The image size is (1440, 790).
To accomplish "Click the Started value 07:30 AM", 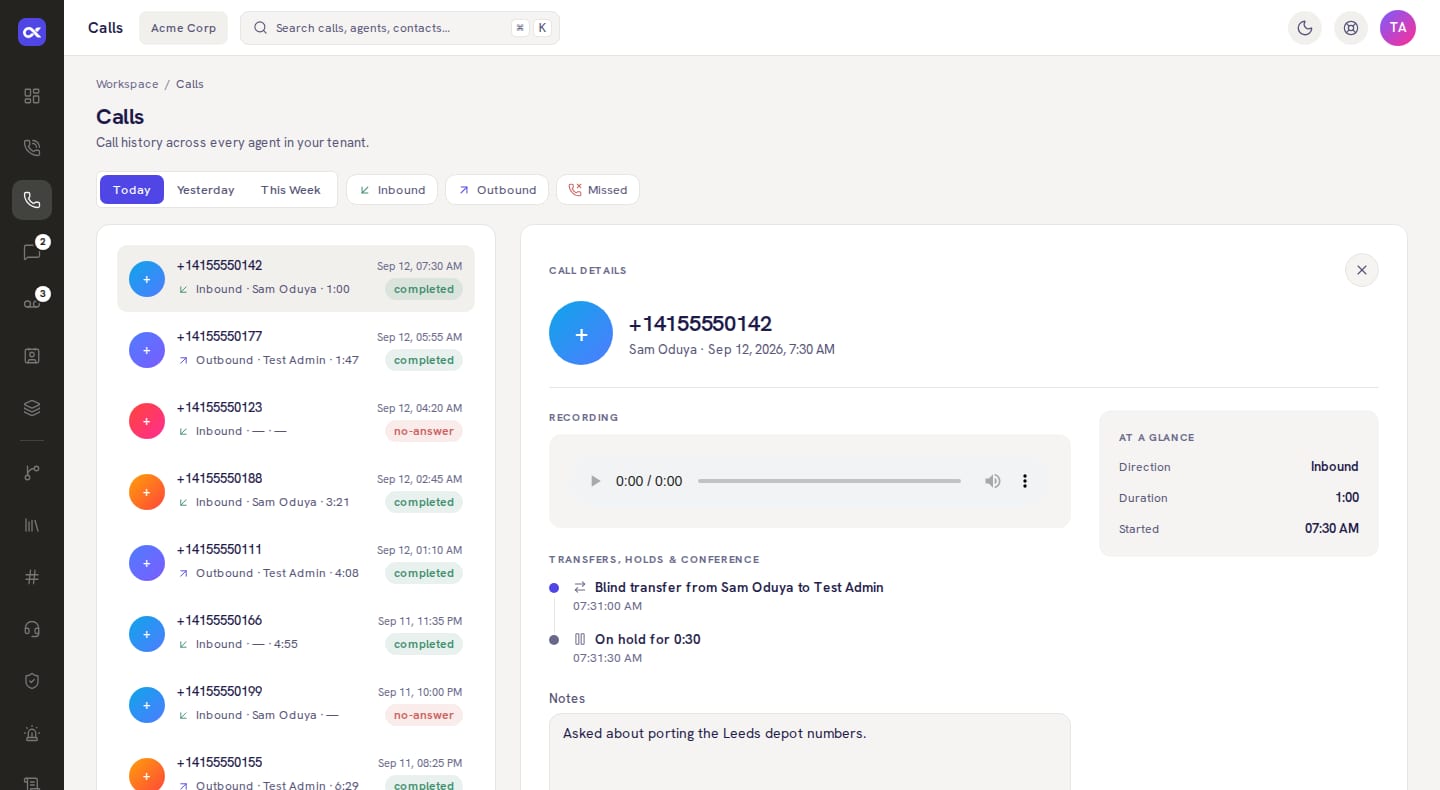I will [1332, 528].
